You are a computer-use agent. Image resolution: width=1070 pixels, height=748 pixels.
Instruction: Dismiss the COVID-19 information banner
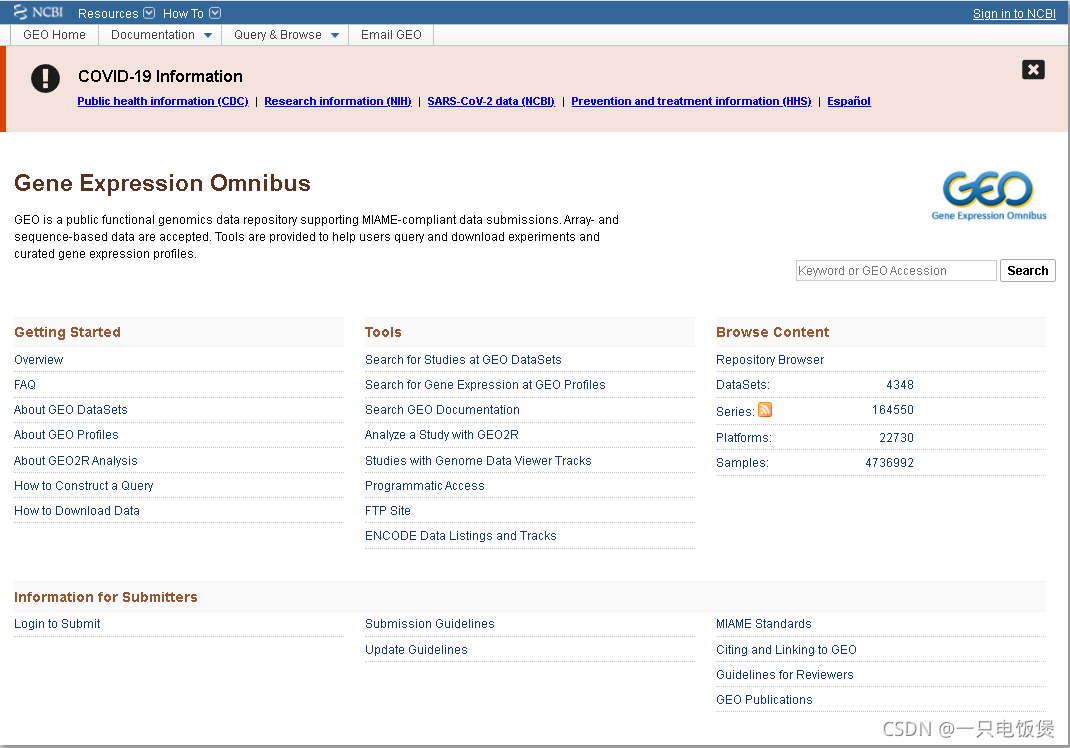[1033, 70]
